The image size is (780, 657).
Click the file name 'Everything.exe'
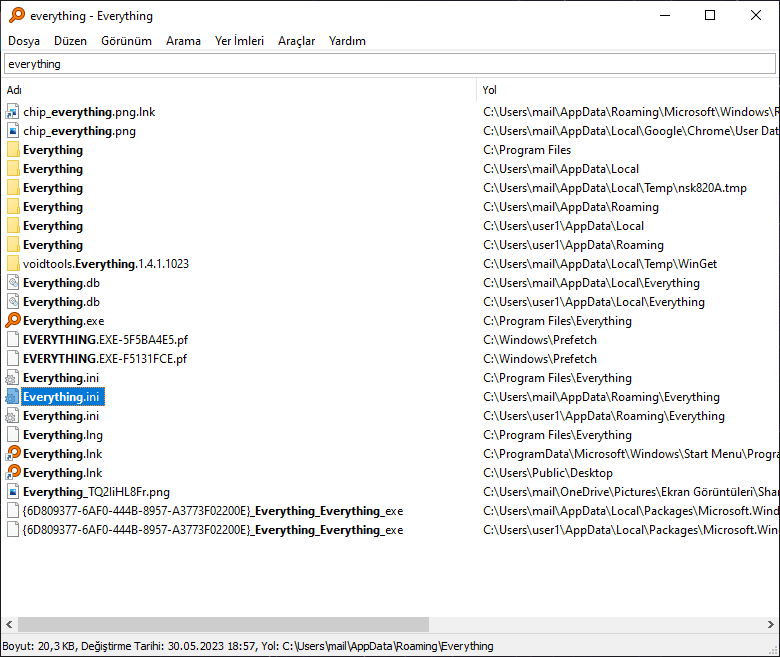(x=64, y=321)
